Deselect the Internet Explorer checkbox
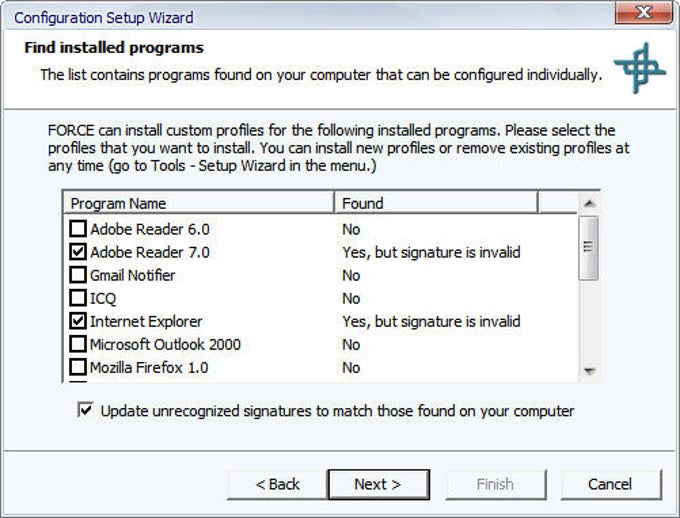 78,321
